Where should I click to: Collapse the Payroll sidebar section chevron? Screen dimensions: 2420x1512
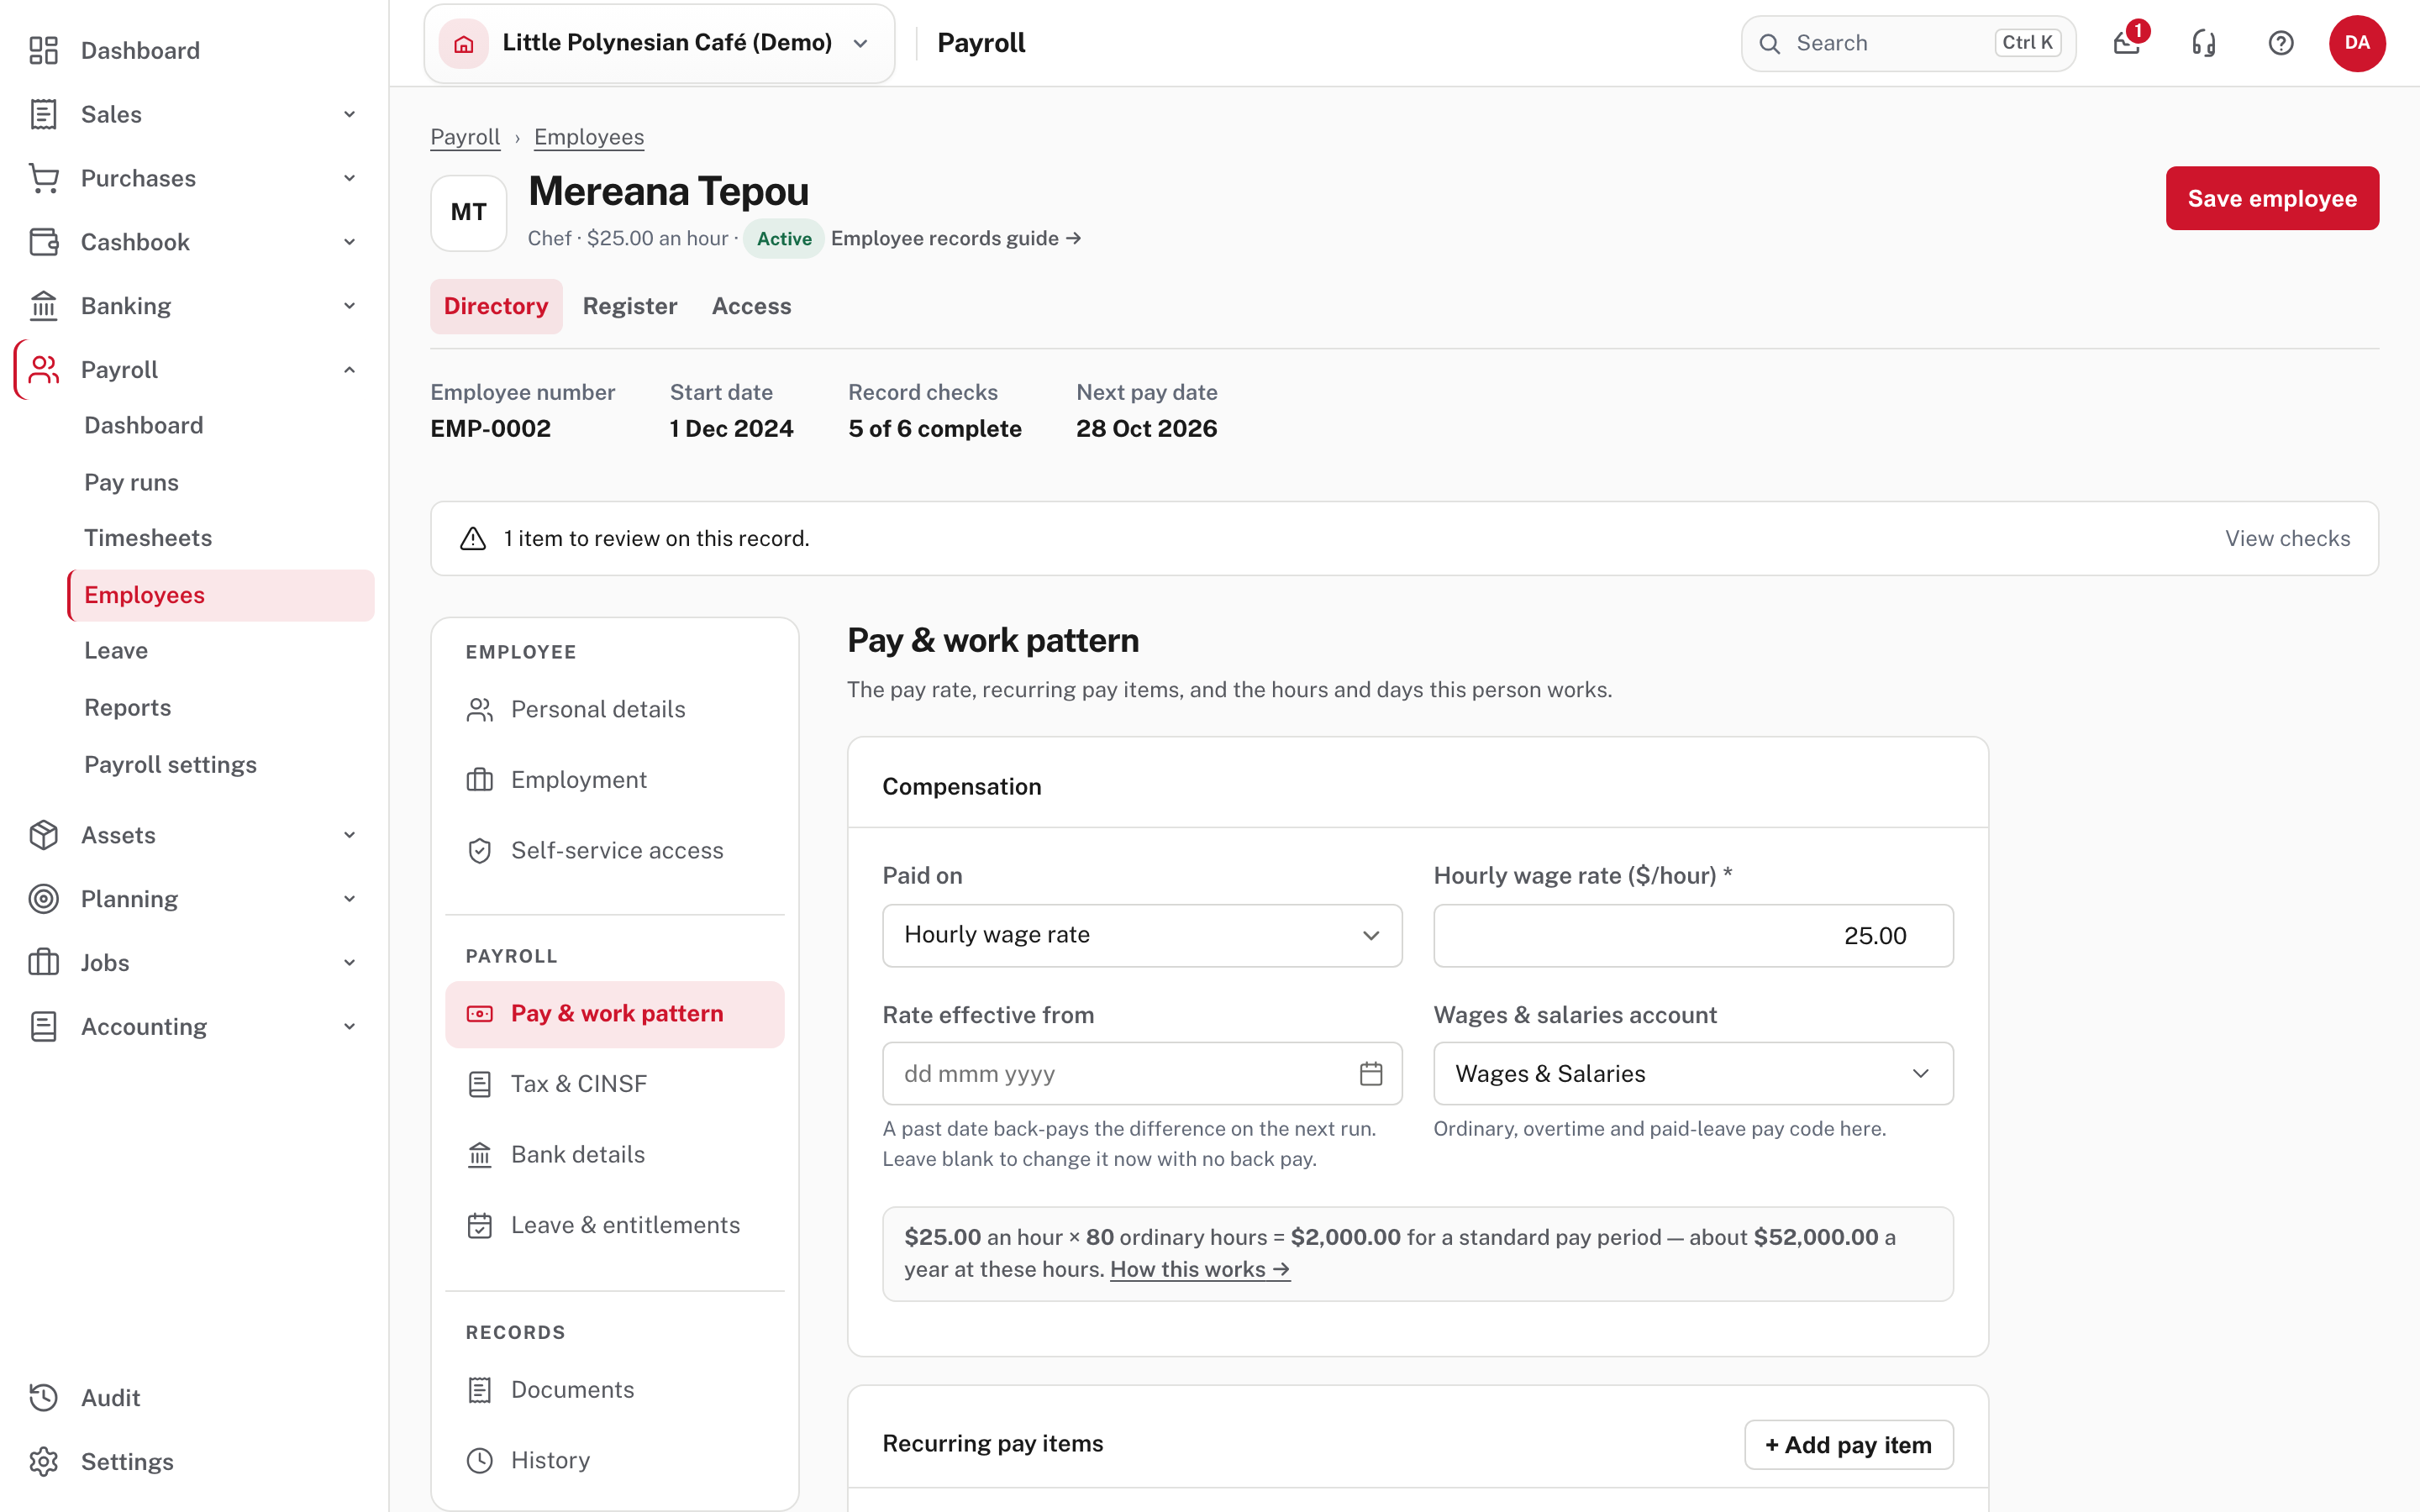point(349,370)
